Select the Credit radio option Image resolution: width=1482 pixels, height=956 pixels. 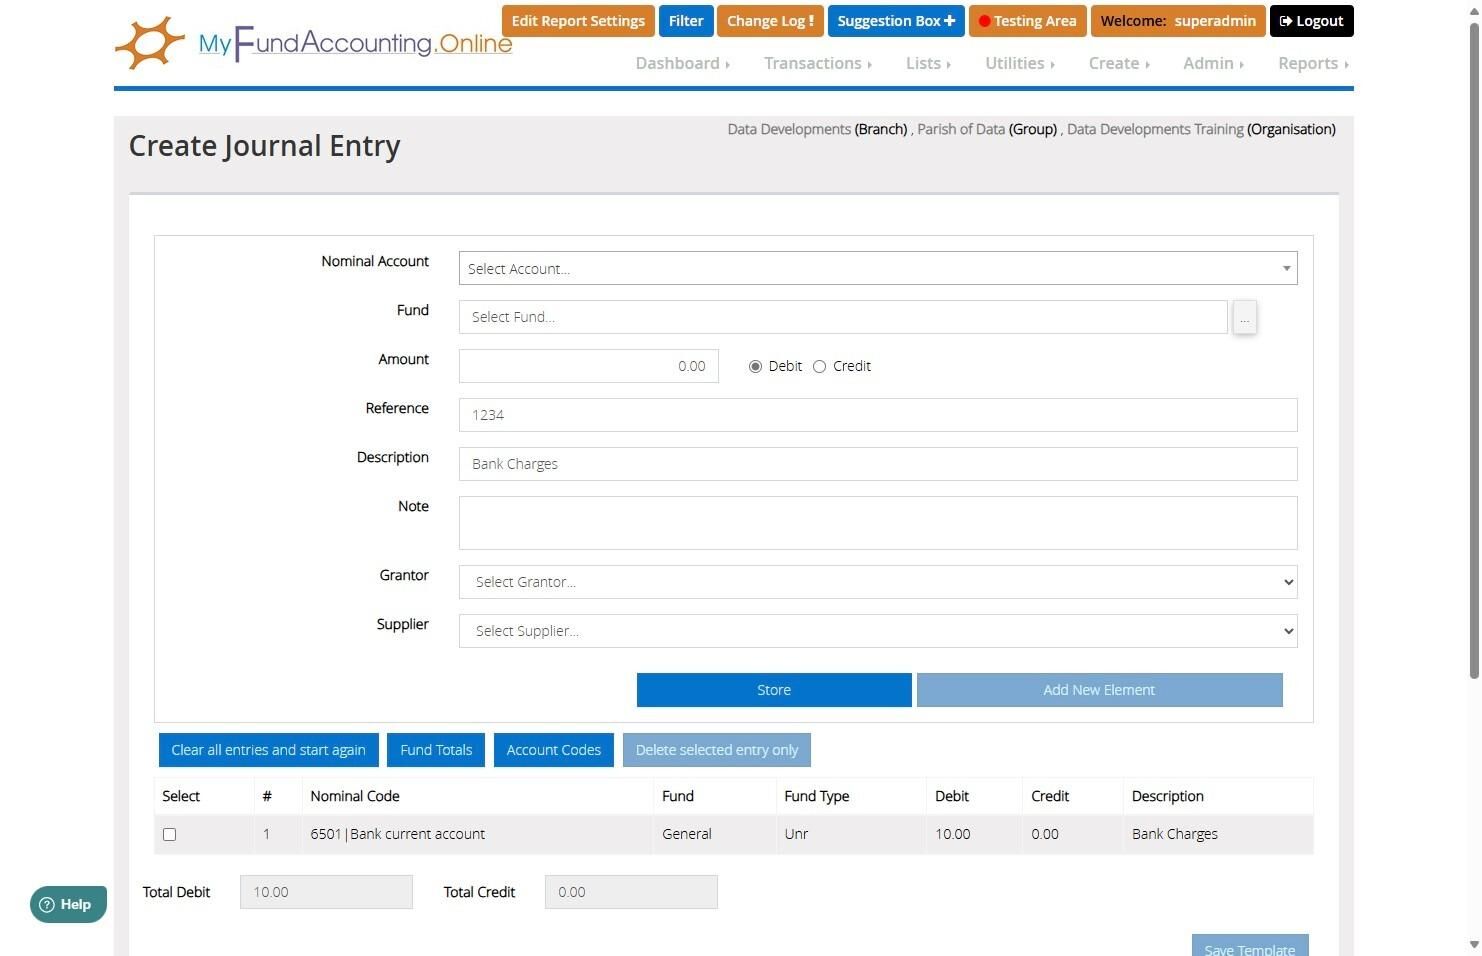pyautogui.click(x=819, y=366)
